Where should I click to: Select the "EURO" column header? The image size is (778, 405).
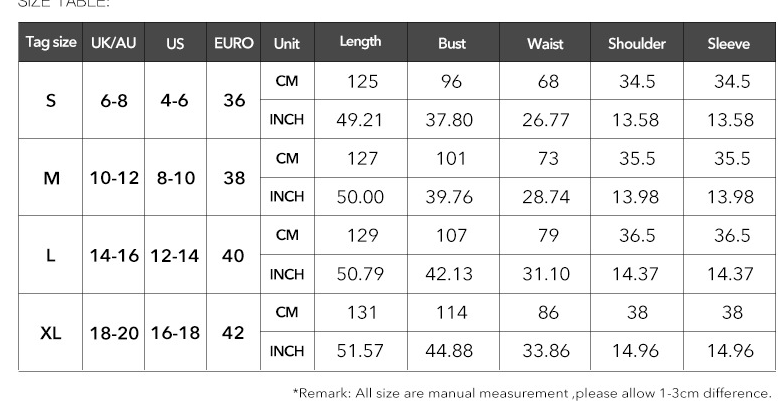[x=233, y=43]
